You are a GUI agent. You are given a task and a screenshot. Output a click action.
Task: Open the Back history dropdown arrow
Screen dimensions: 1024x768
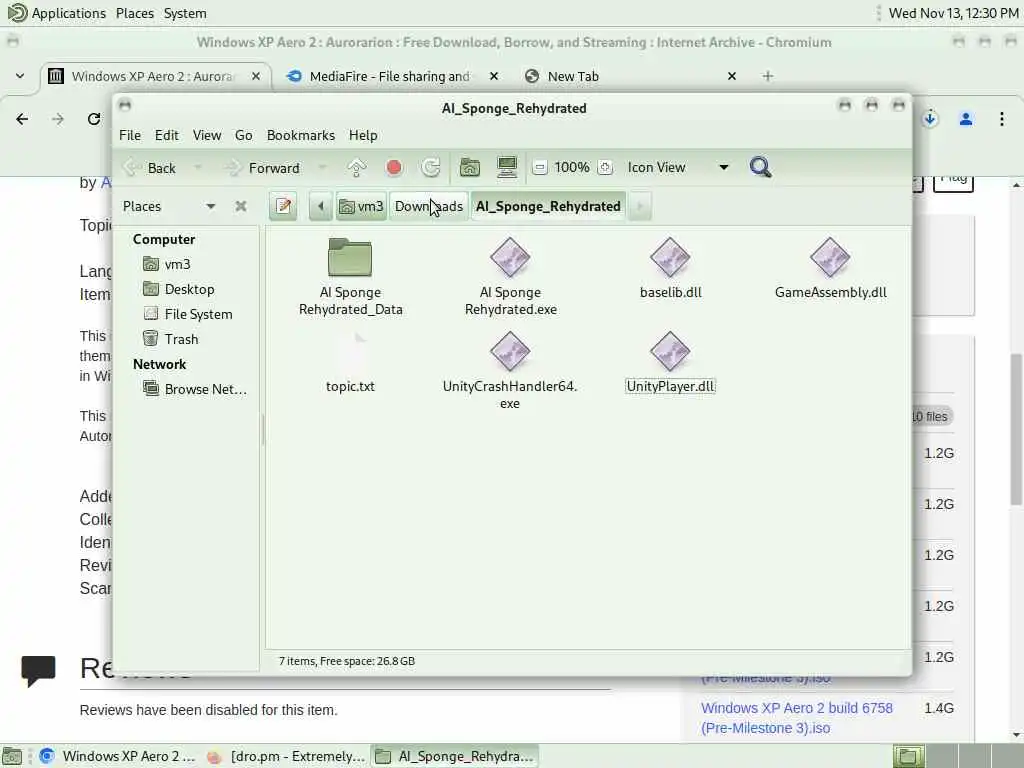(197, 168)
